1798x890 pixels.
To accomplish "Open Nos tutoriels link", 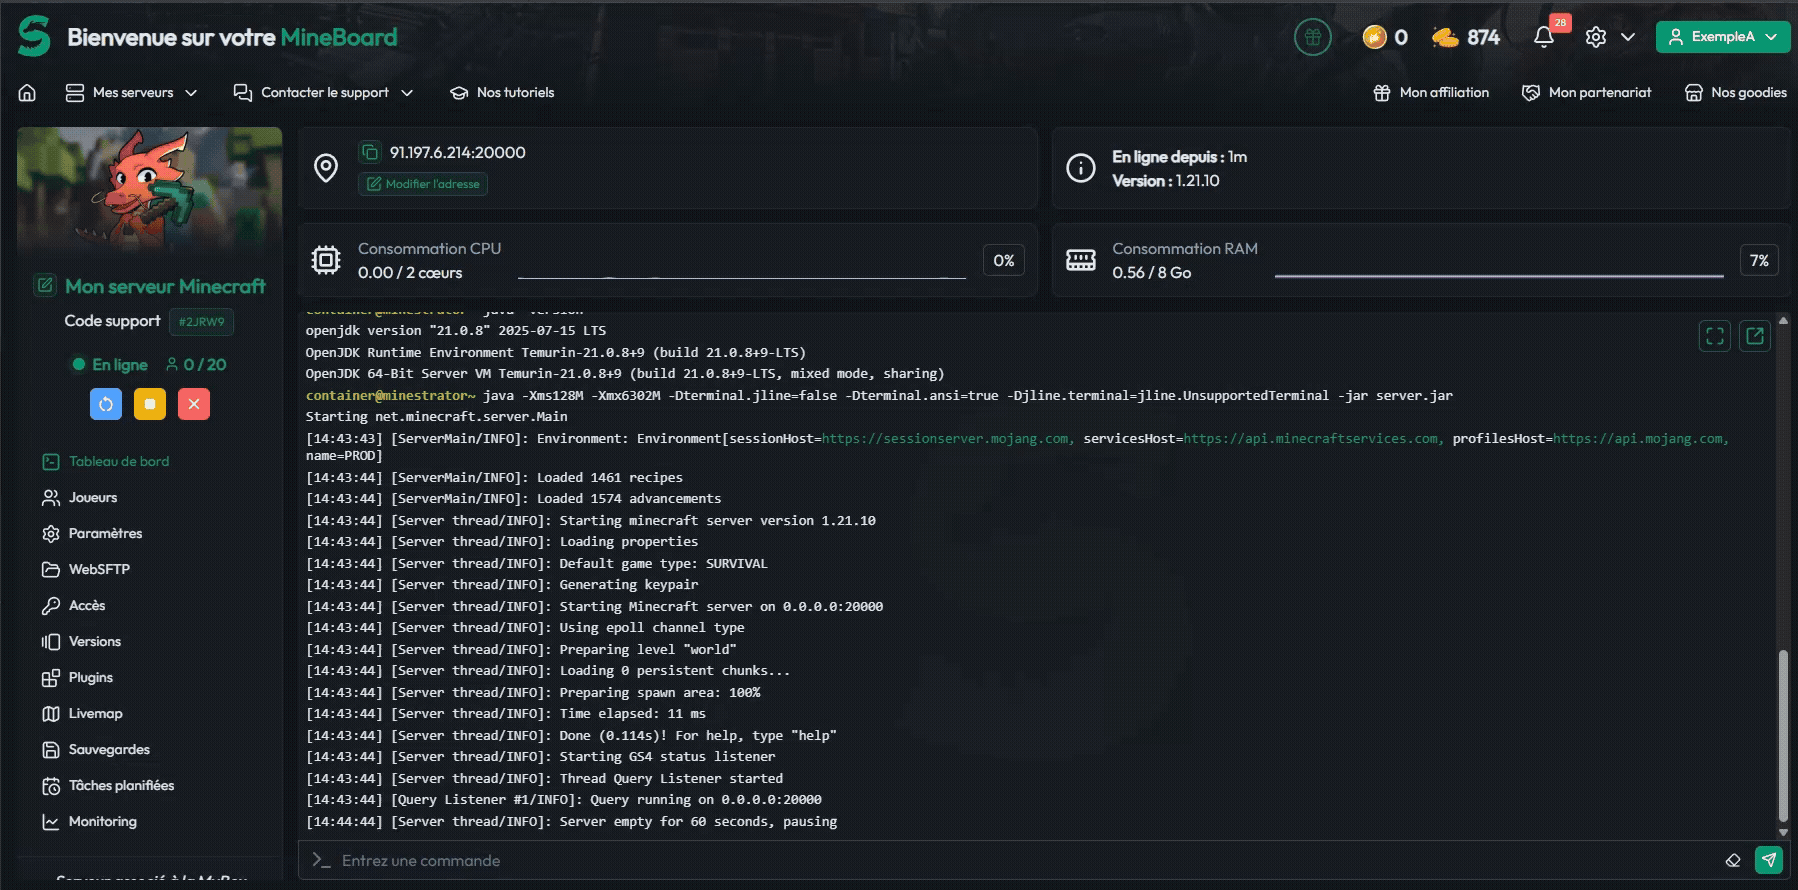I will pos(502,92).
